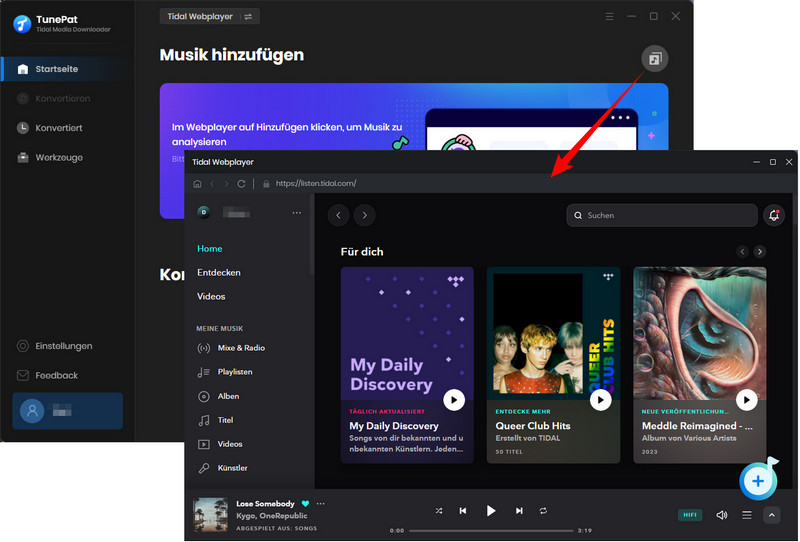Click the track progress bar
Viewport: 800px width, 542px height.
pyautogui.click(x=491, y=531)
